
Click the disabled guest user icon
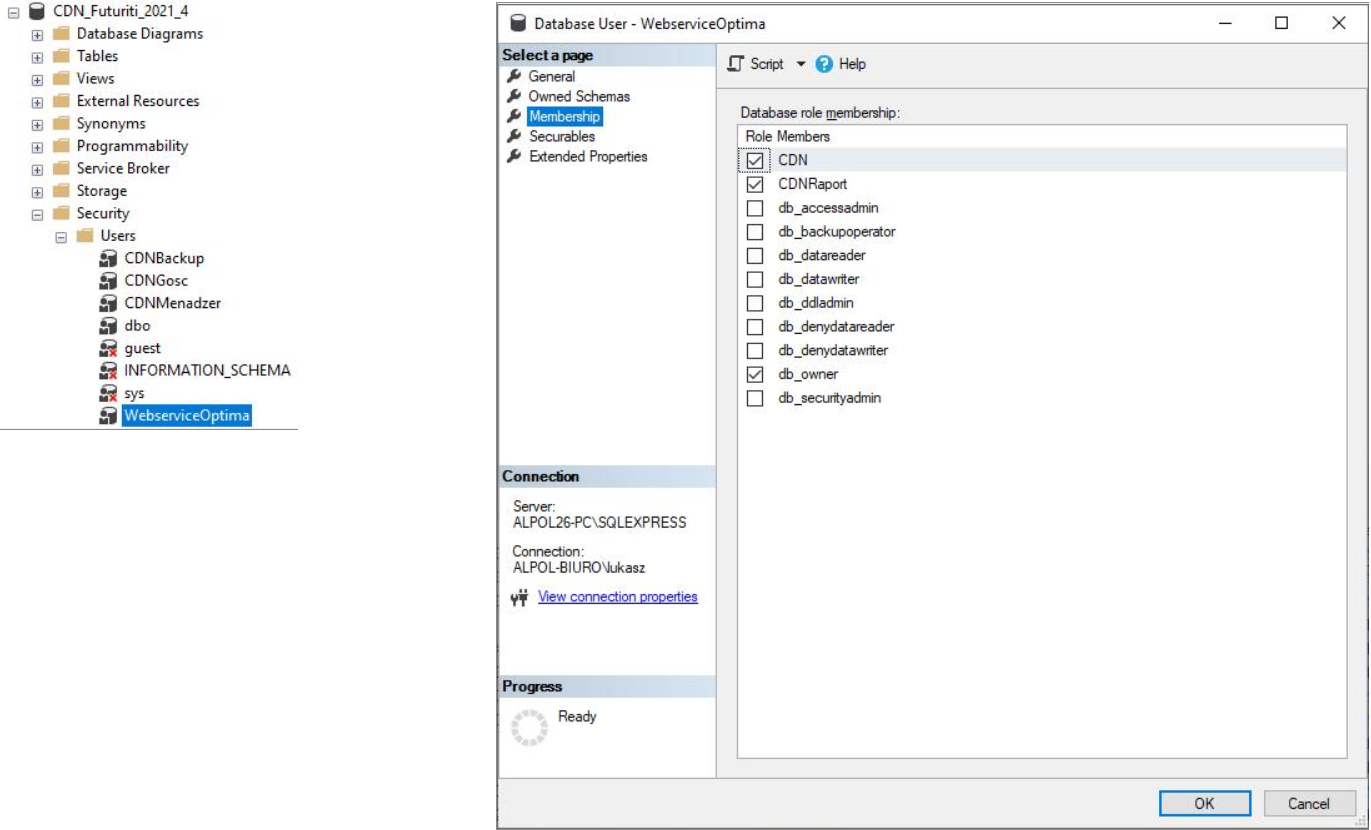pos(109,348)
